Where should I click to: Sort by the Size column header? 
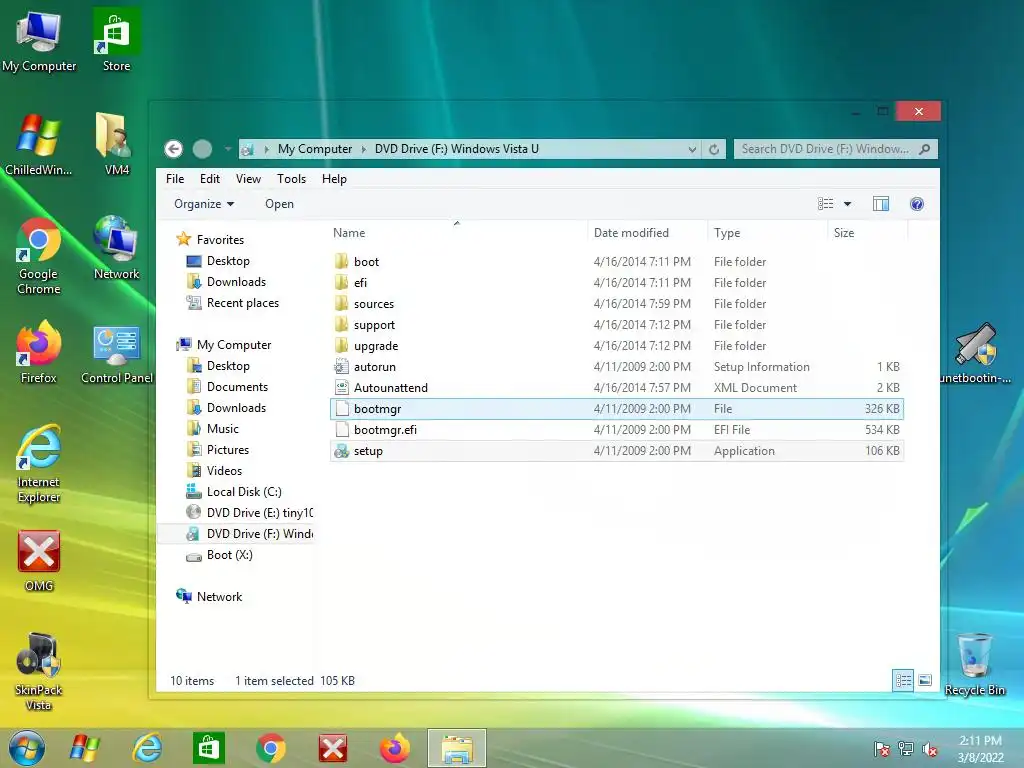(867, 232)
